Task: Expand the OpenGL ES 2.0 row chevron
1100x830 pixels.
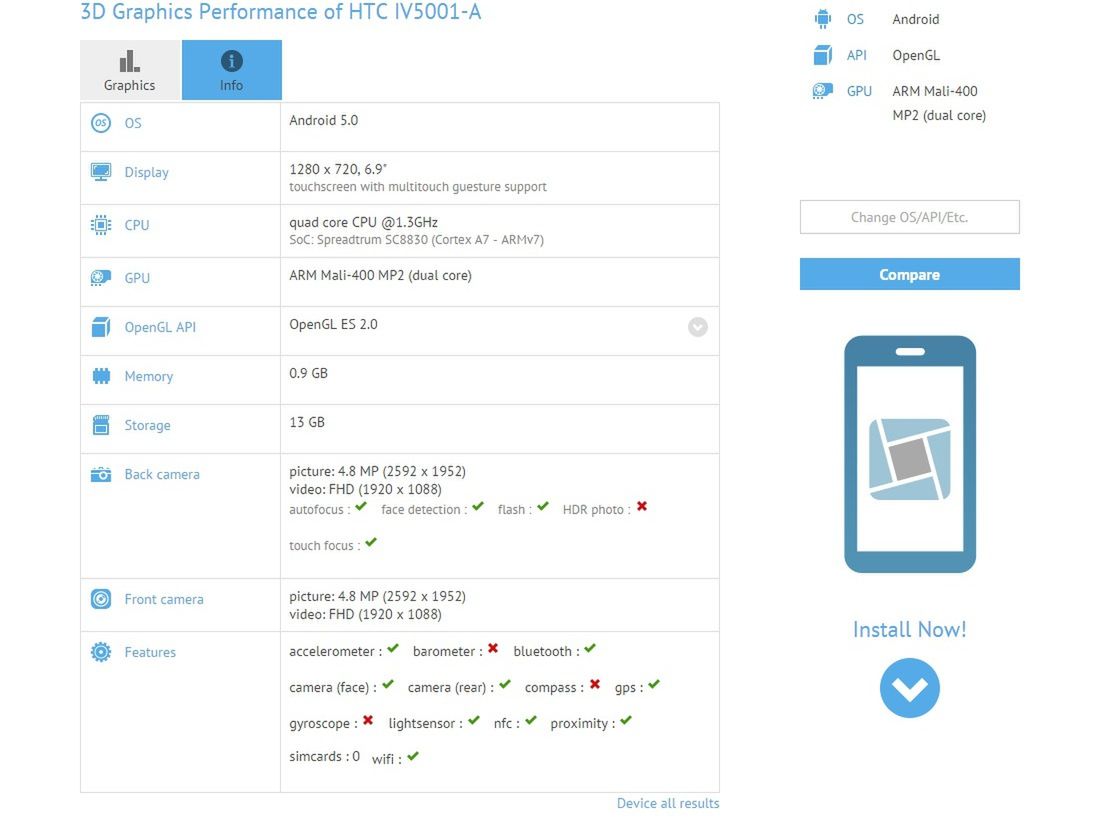Action: click(697, 327)
